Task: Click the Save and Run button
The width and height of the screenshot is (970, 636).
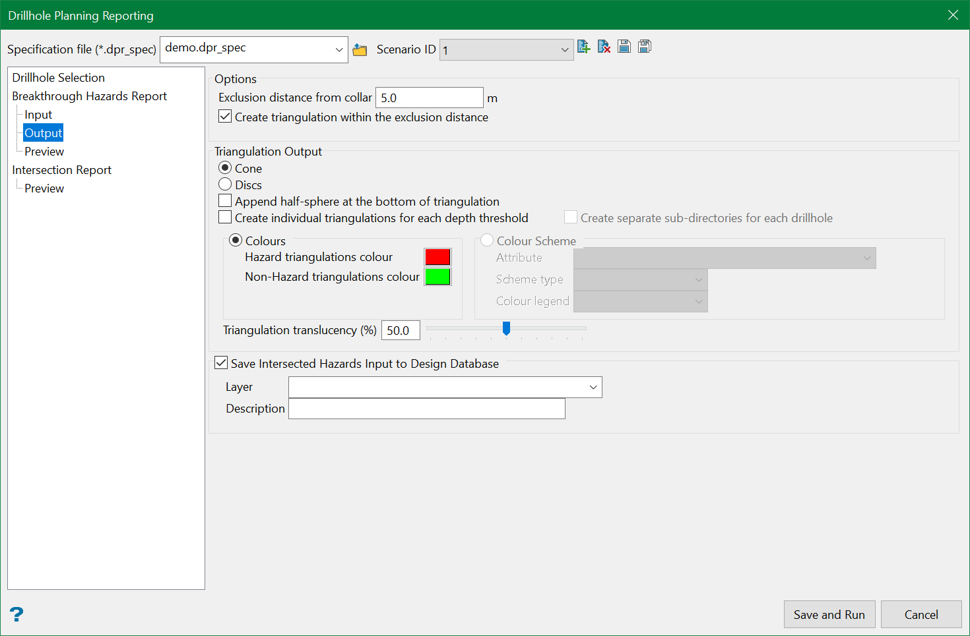Action: [x=829, y=614]
